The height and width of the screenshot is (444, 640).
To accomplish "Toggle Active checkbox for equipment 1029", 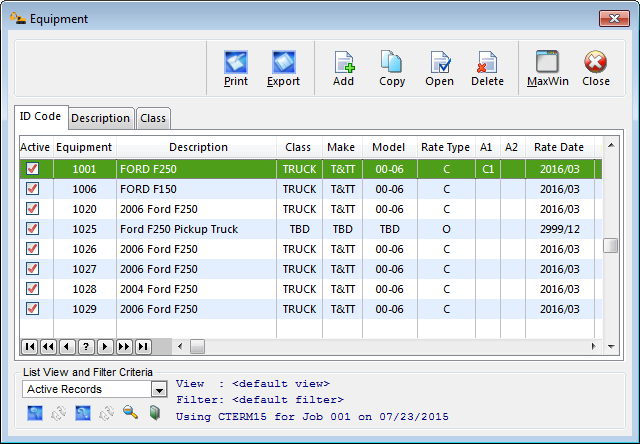I will point(33,309).
